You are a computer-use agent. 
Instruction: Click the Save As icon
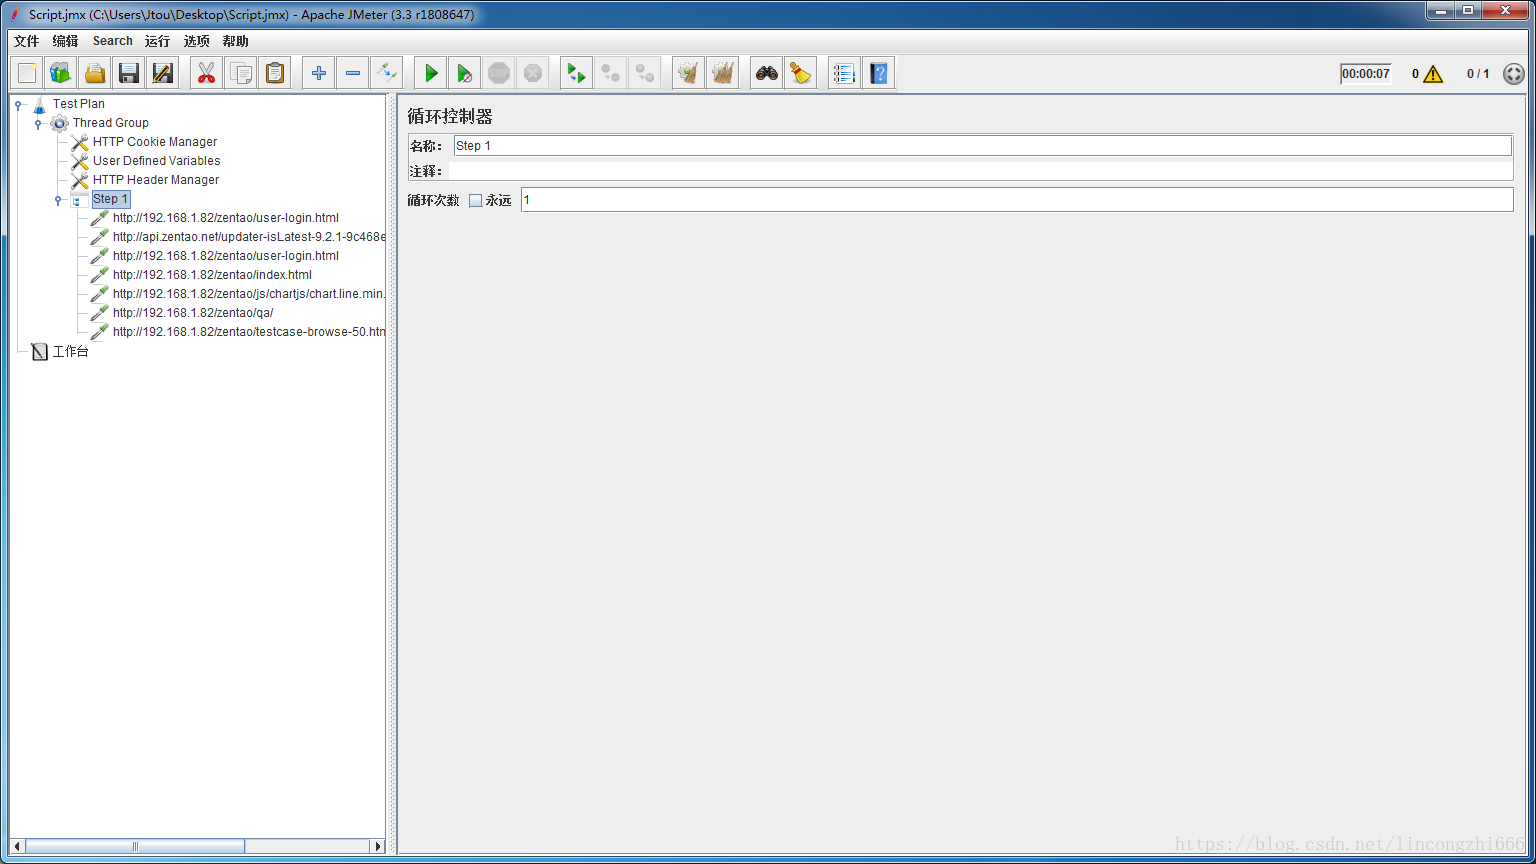(163, 73)
